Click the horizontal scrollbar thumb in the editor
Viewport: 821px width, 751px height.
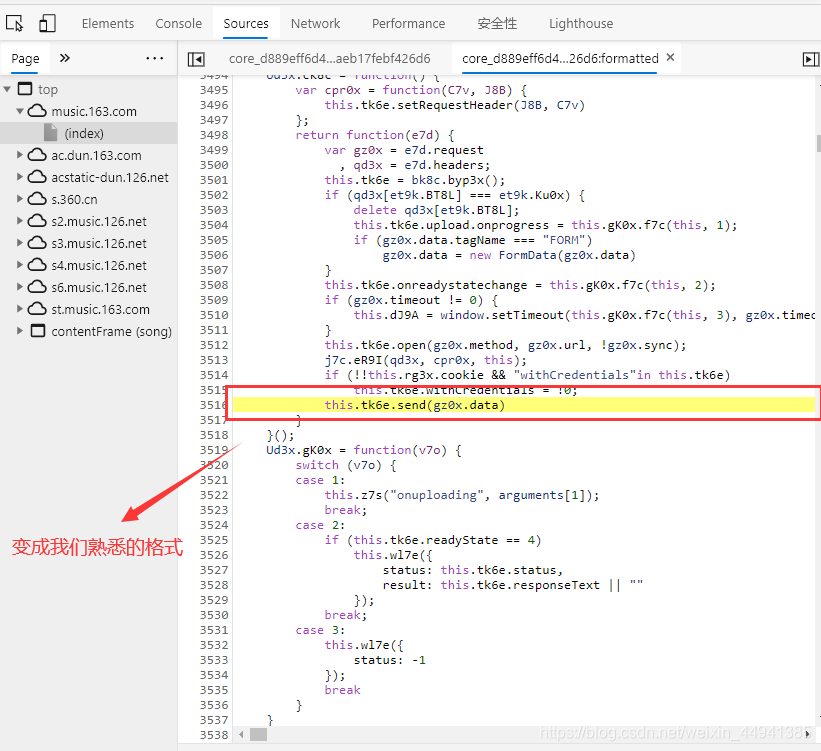[x=258, y=734]
